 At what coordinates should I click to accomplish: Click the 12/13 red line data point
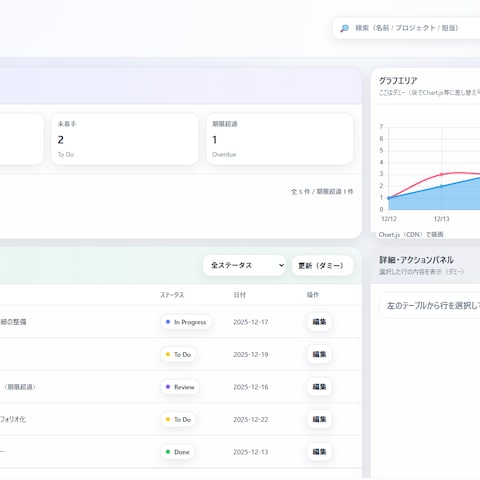pos(442,174)
